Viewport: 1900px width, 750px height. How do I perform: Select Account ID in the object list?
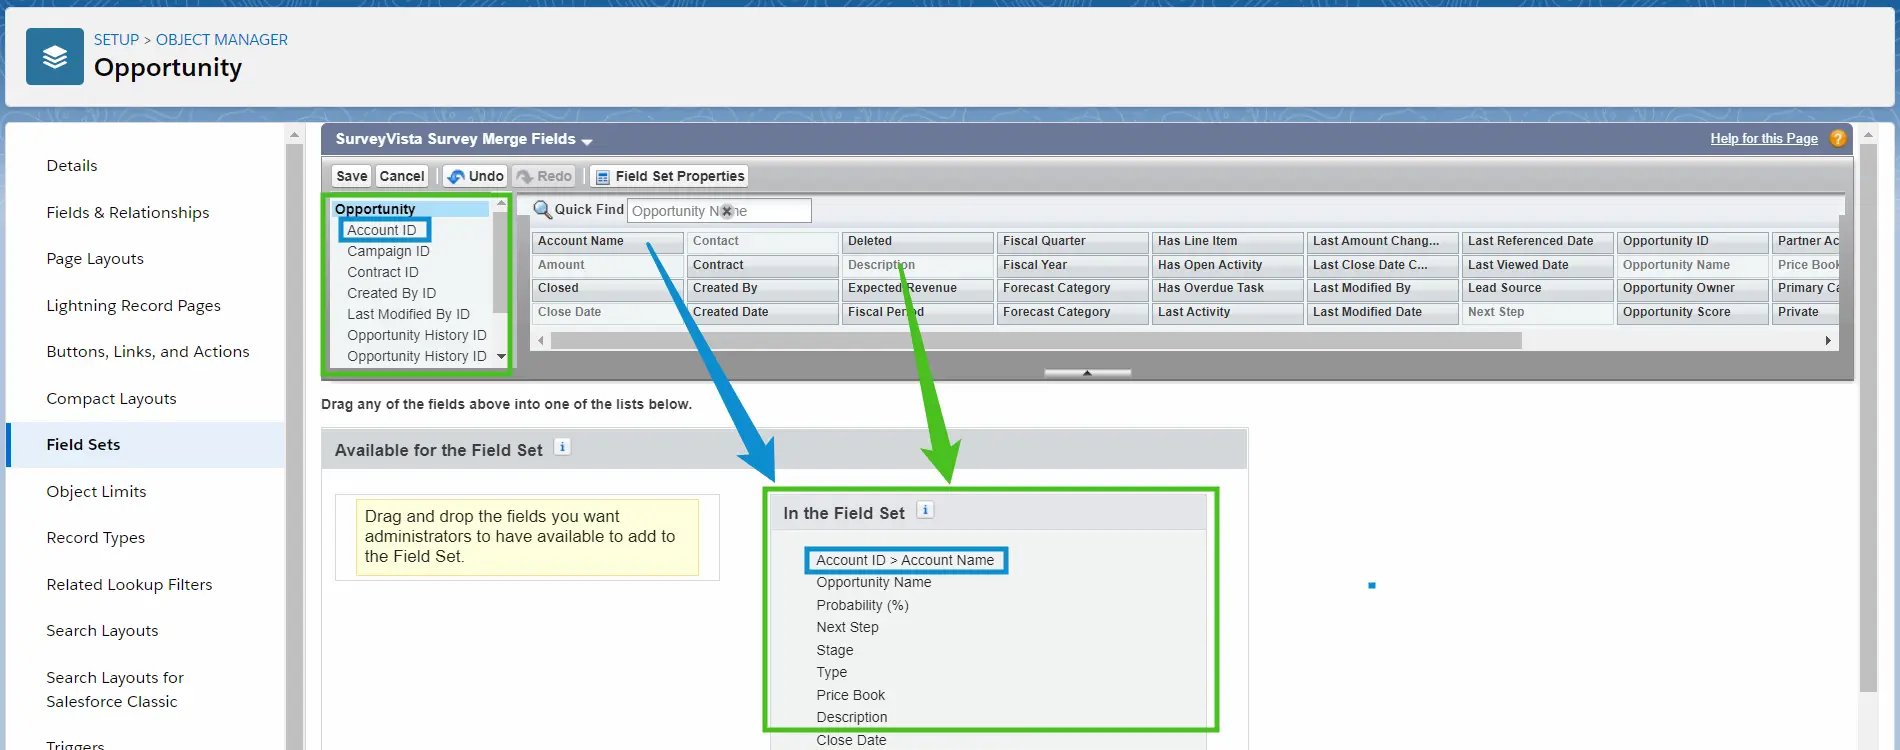pyautogui.click(x=382, y=230)
